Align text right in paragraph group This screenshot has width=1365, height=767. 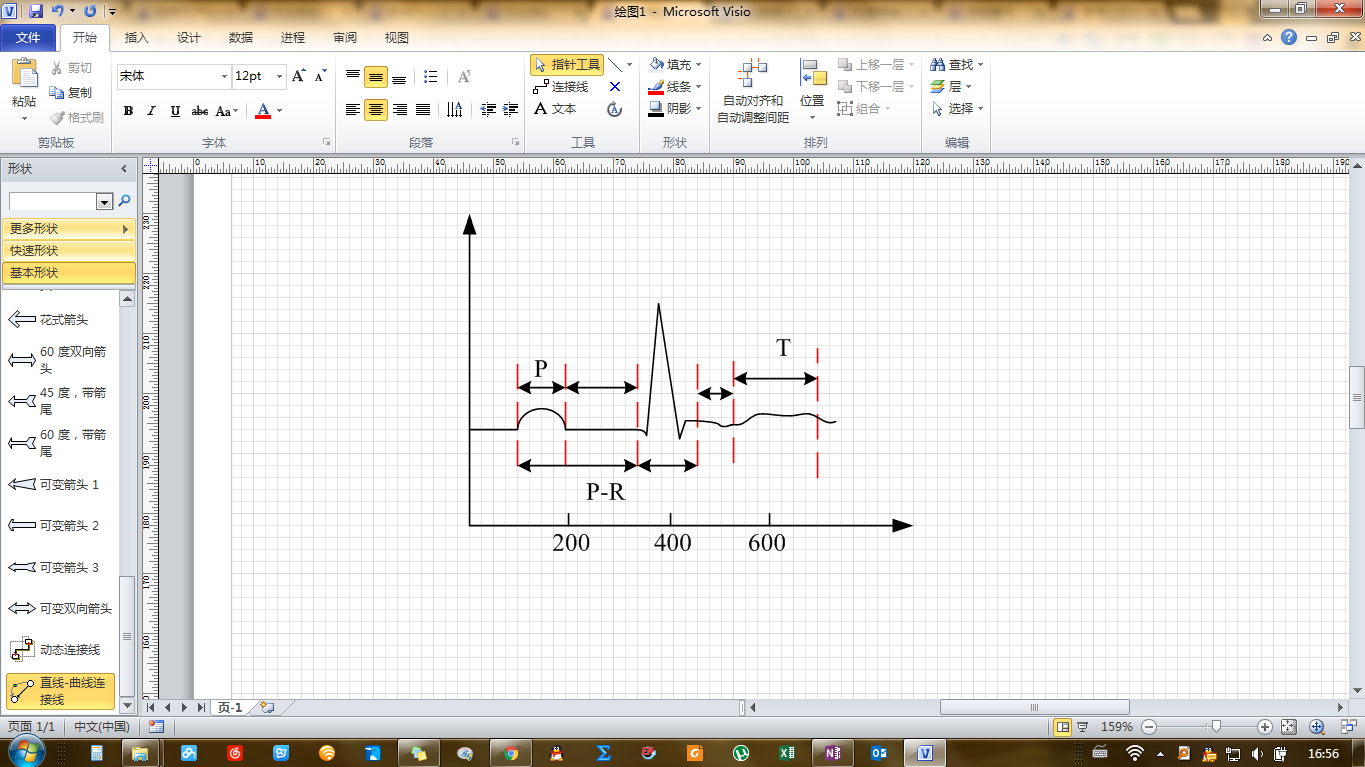(400, 110)
